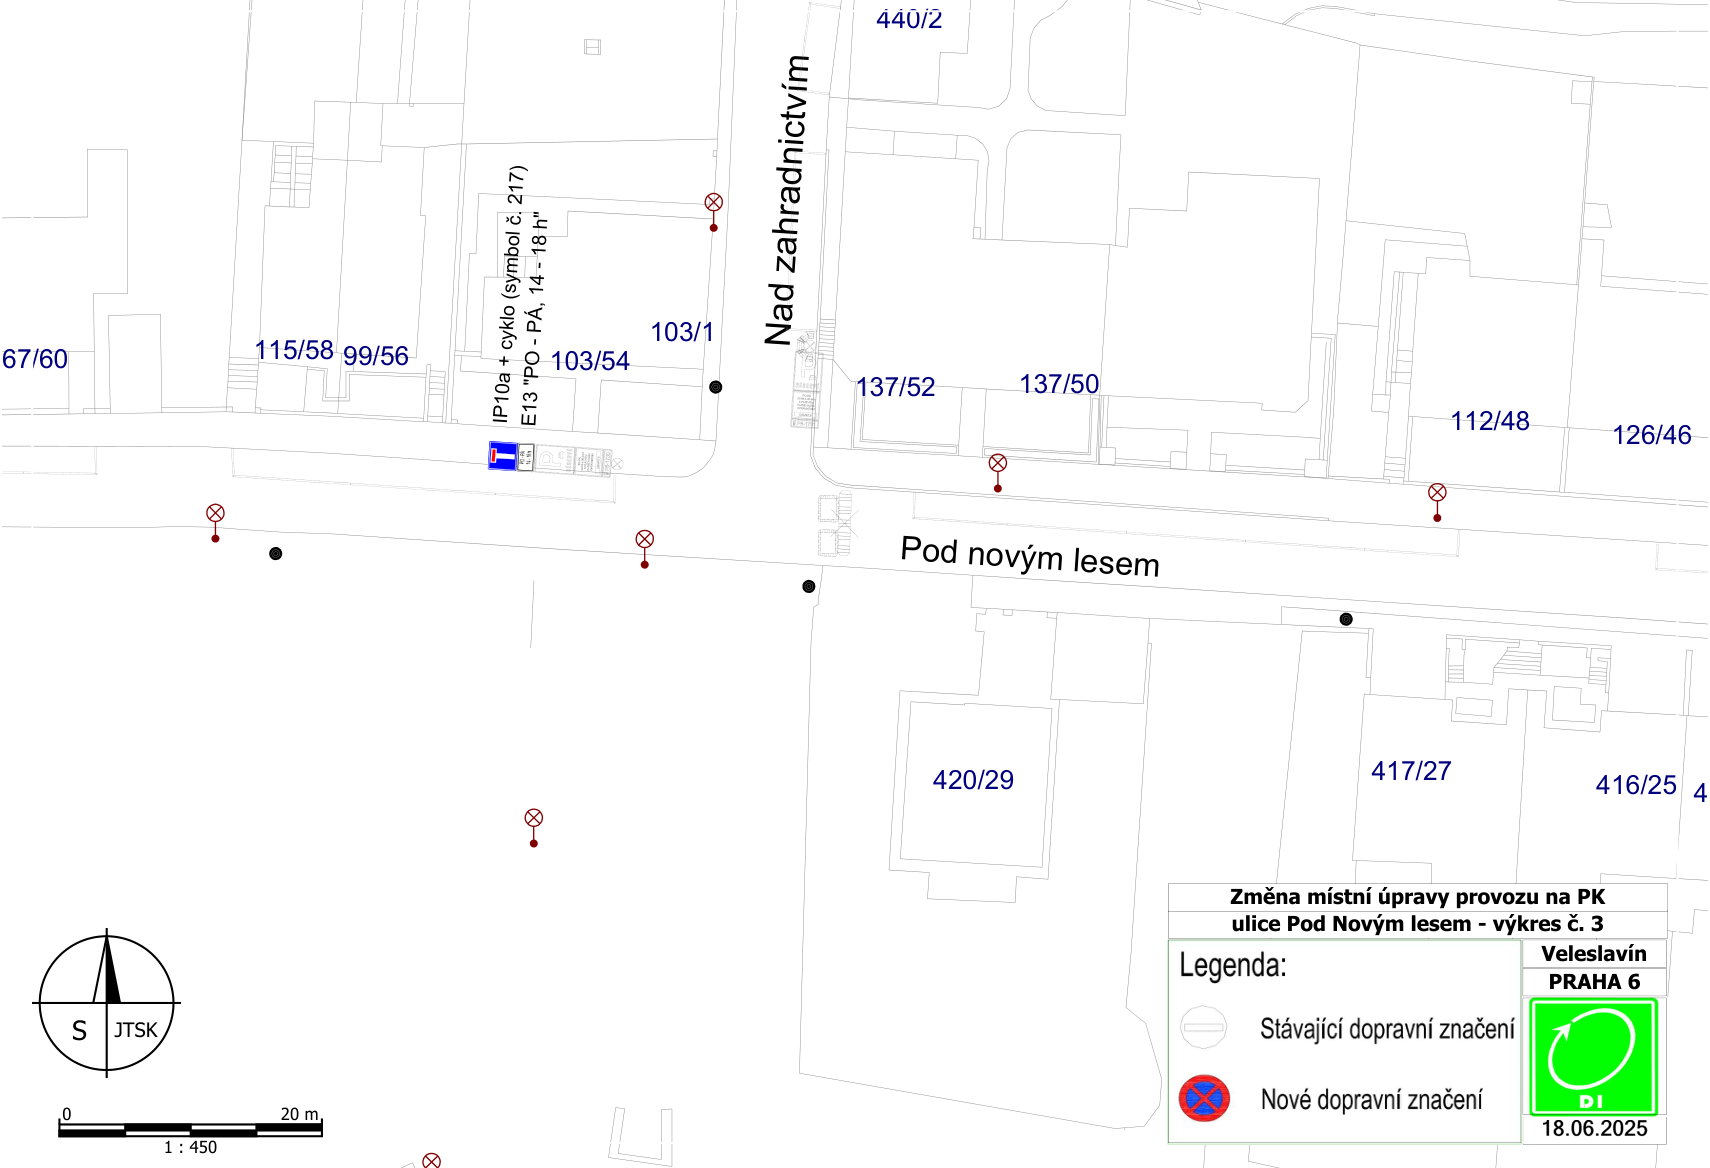The height and width of the screenshot is (1168, 1710).
Task: Click Nové dopravní značení legend text
Action: 1371,1100
